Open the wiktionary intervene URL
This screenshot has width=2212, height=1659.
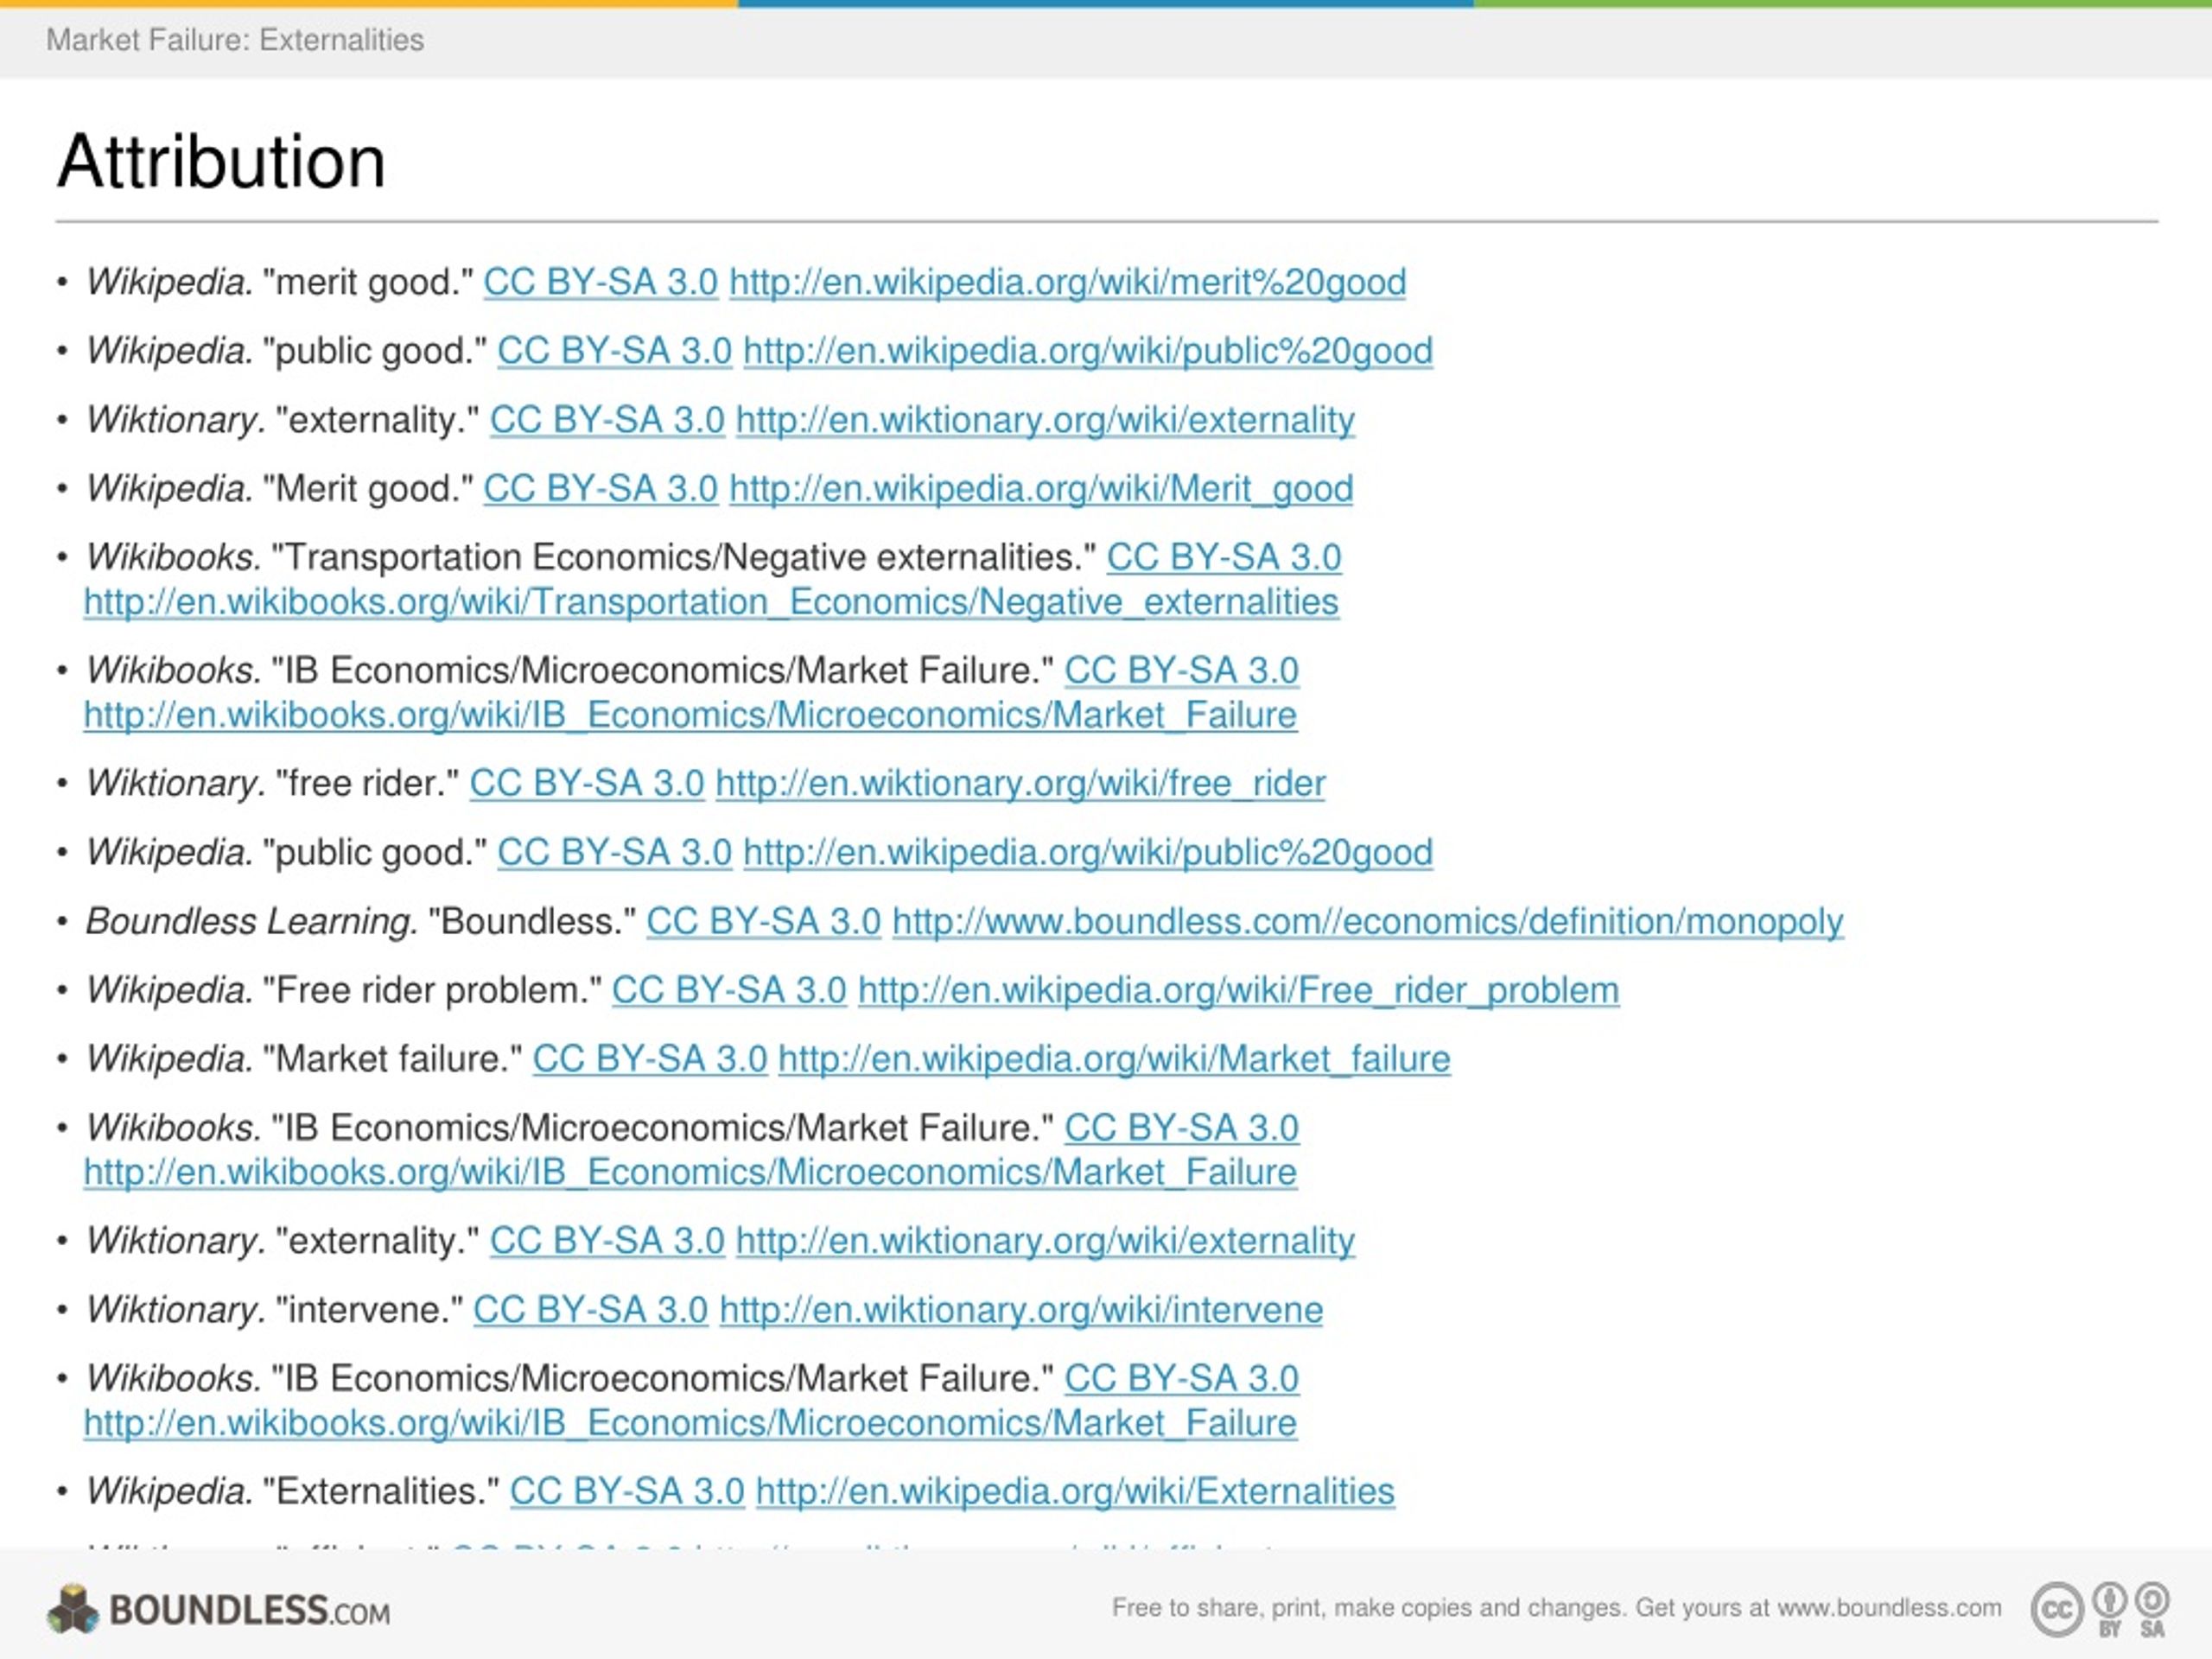pos(1021,1310)
